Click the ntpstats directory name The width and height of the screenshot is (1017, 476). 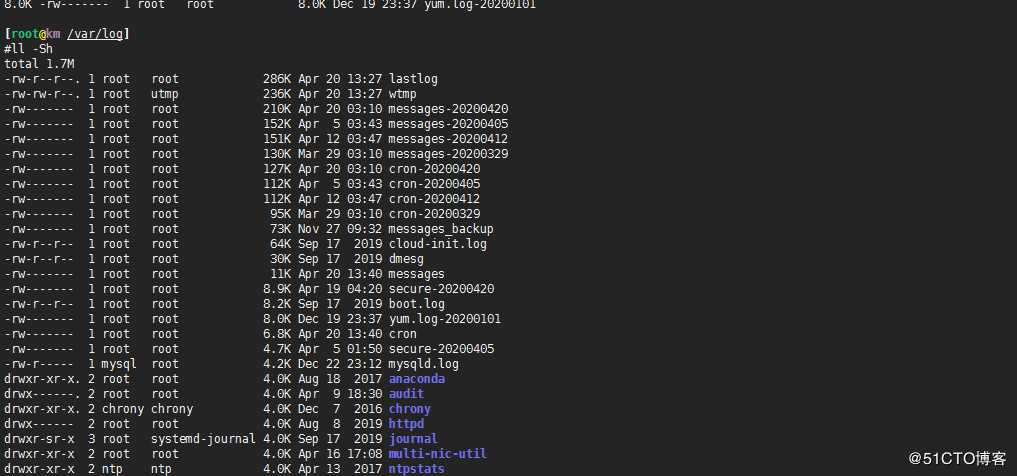point(416,469)
